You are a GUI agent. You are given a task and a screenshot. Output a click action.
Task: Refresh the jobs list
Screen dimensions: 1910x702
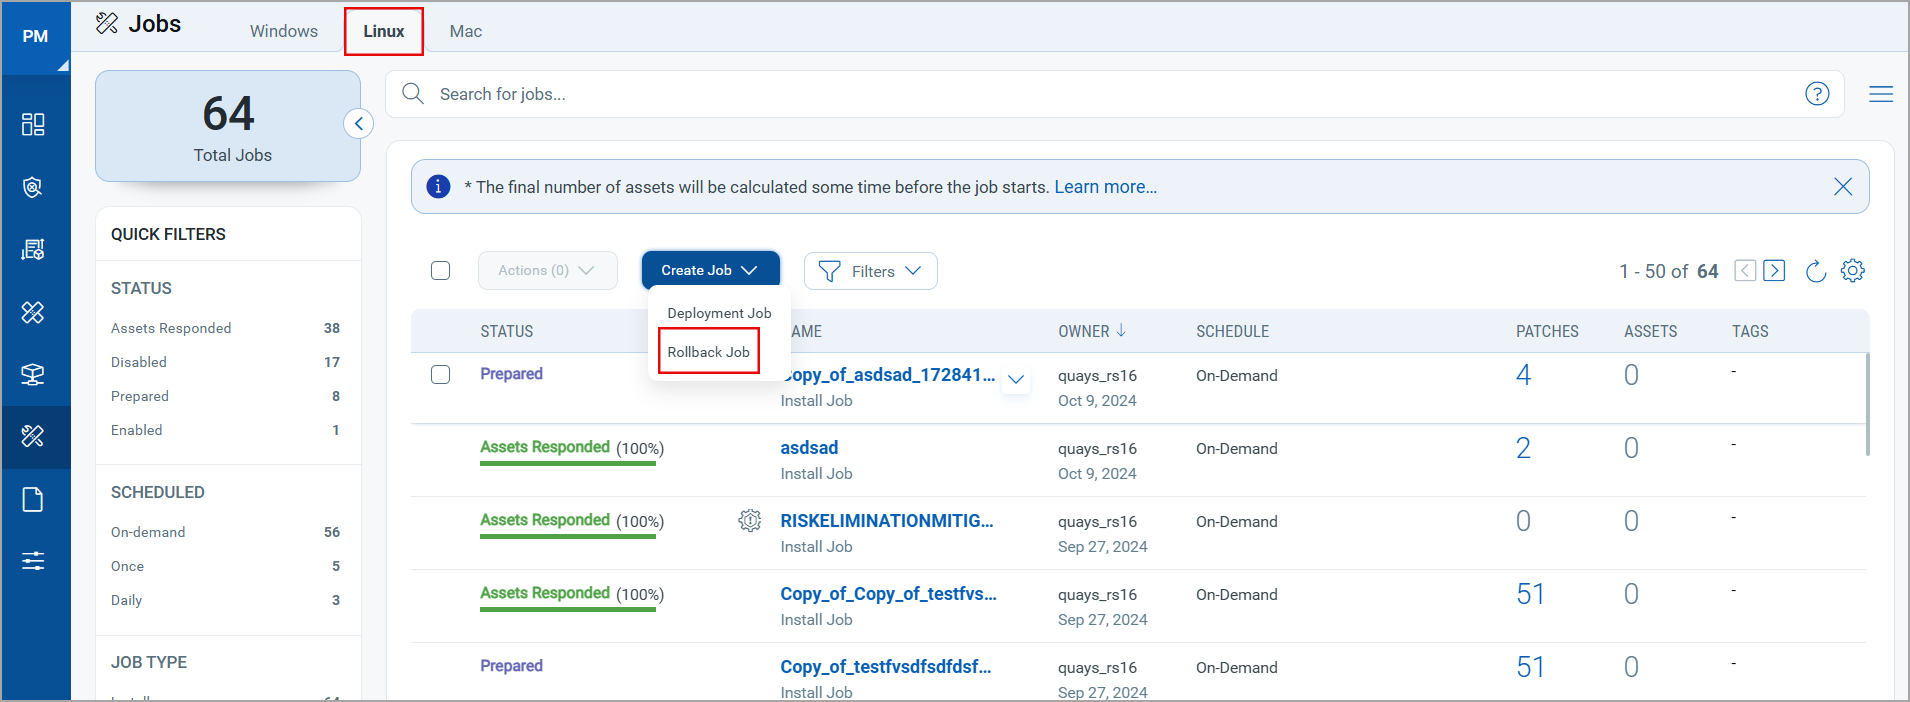click(1816, 271)
